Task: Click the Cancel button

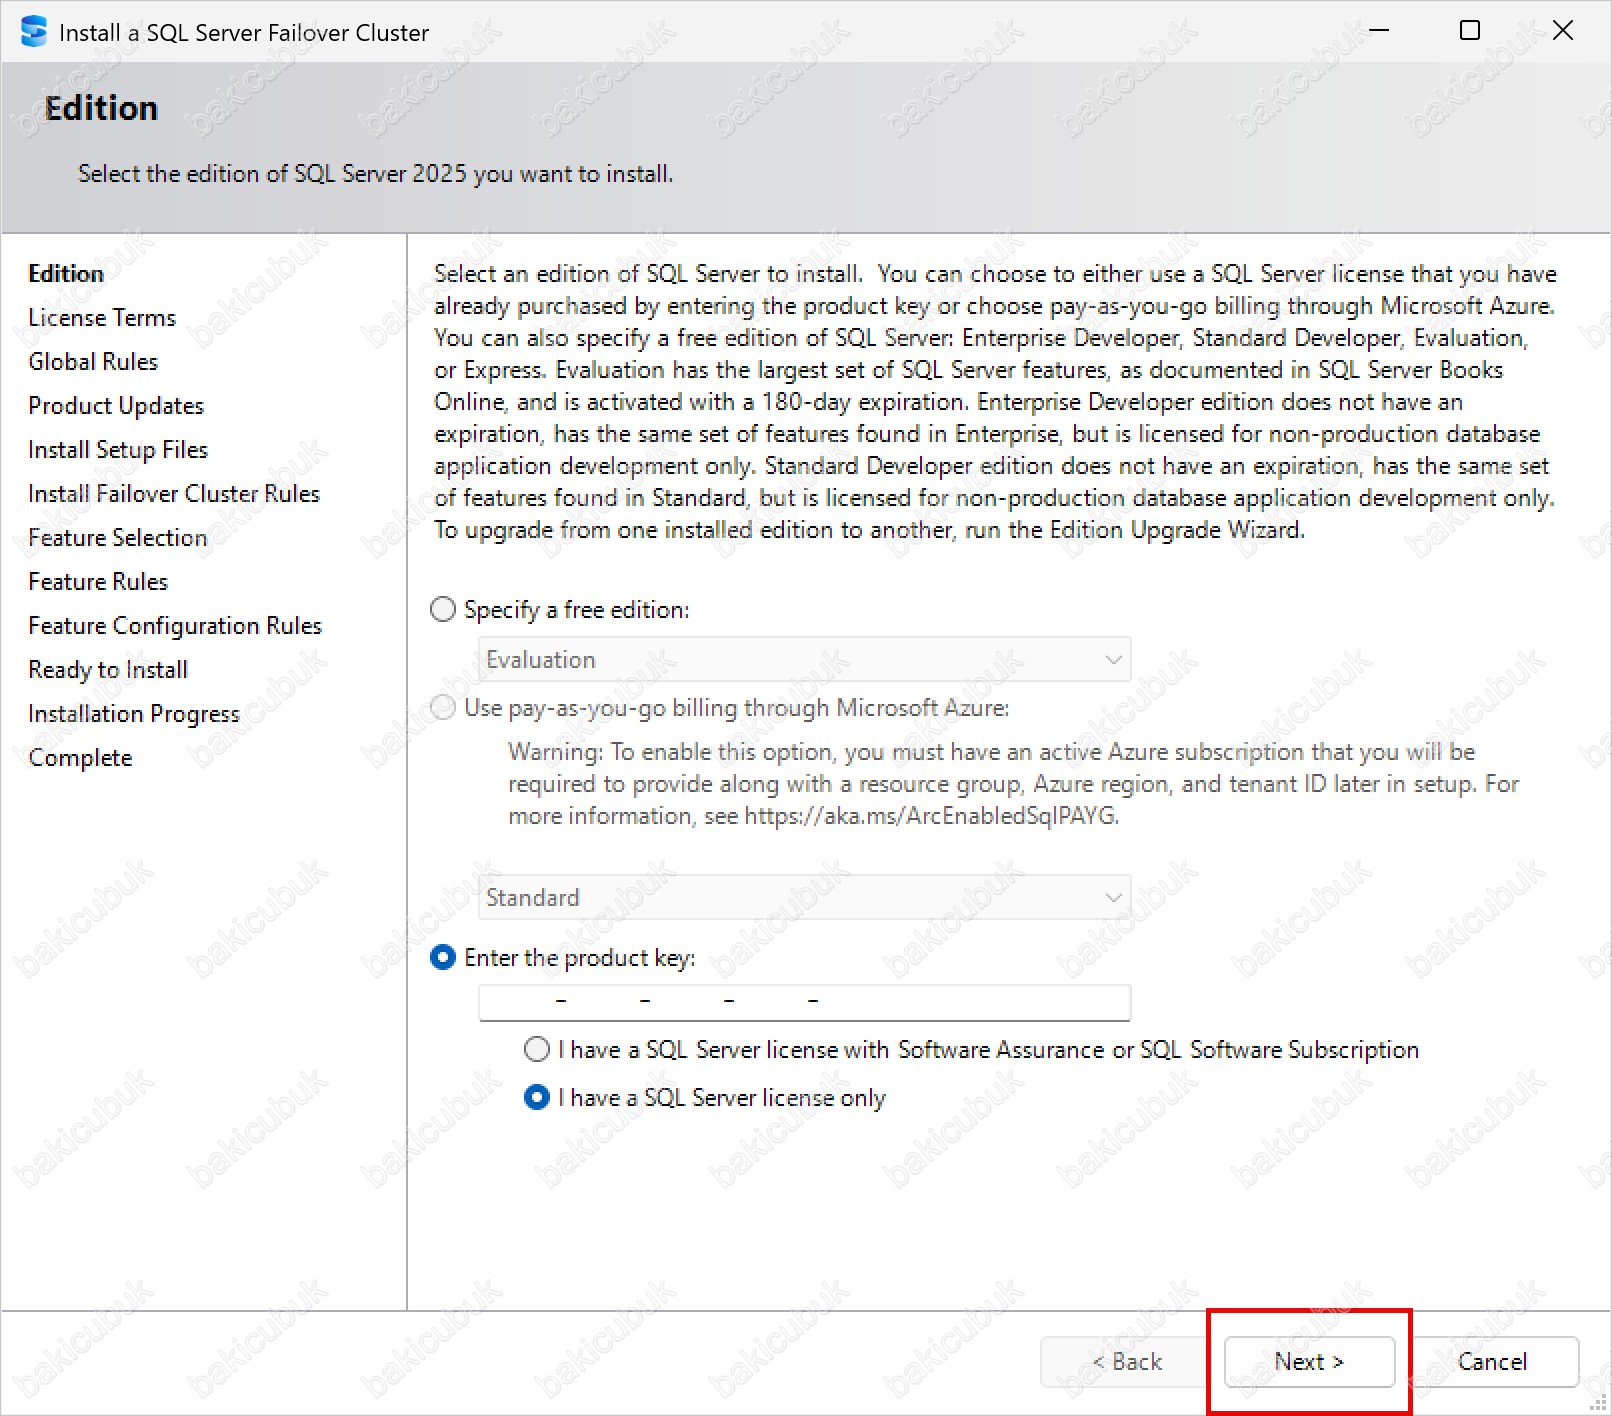Action: click(x=1491, y=1361)
